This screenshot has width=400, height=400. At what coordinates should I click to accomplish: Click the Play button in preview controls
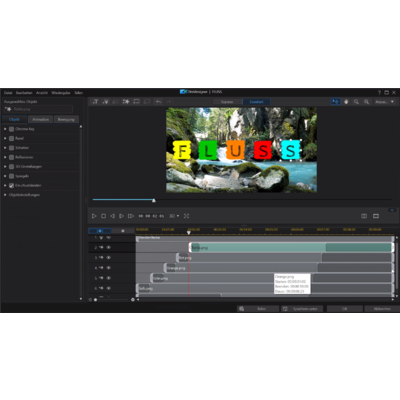(94, 216)
